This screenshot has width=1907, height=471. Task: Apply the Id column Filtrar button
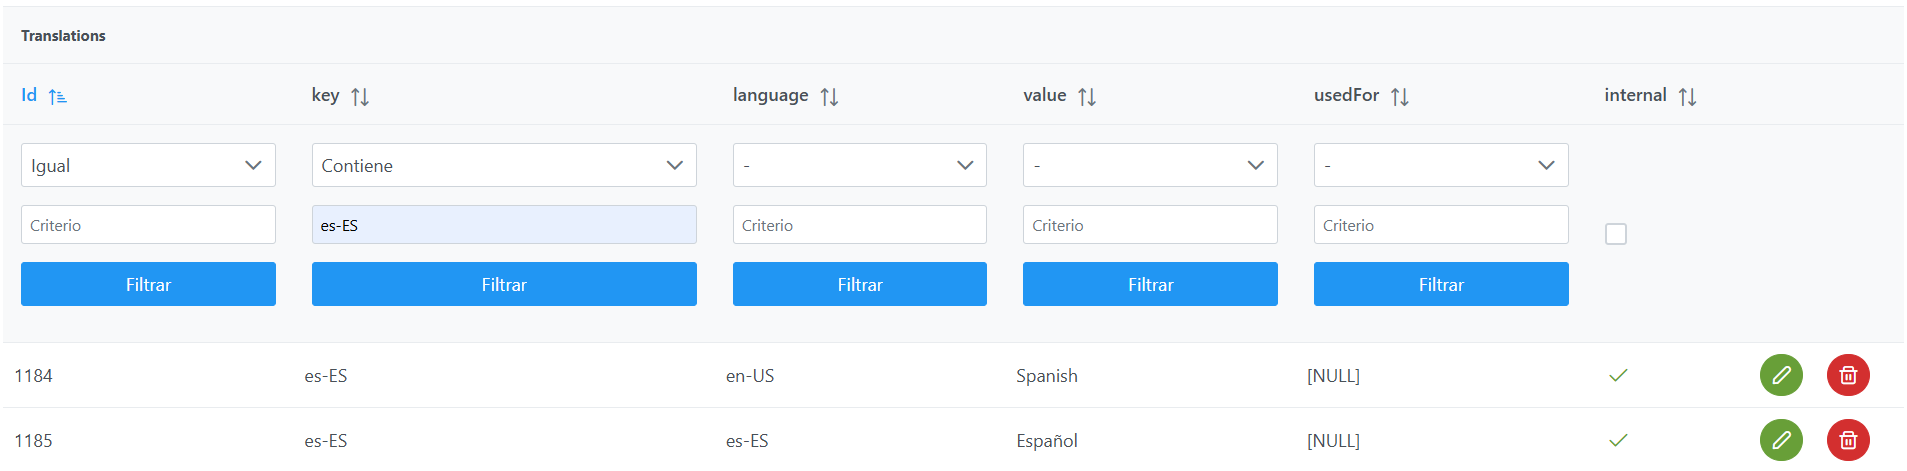point(148,284)
